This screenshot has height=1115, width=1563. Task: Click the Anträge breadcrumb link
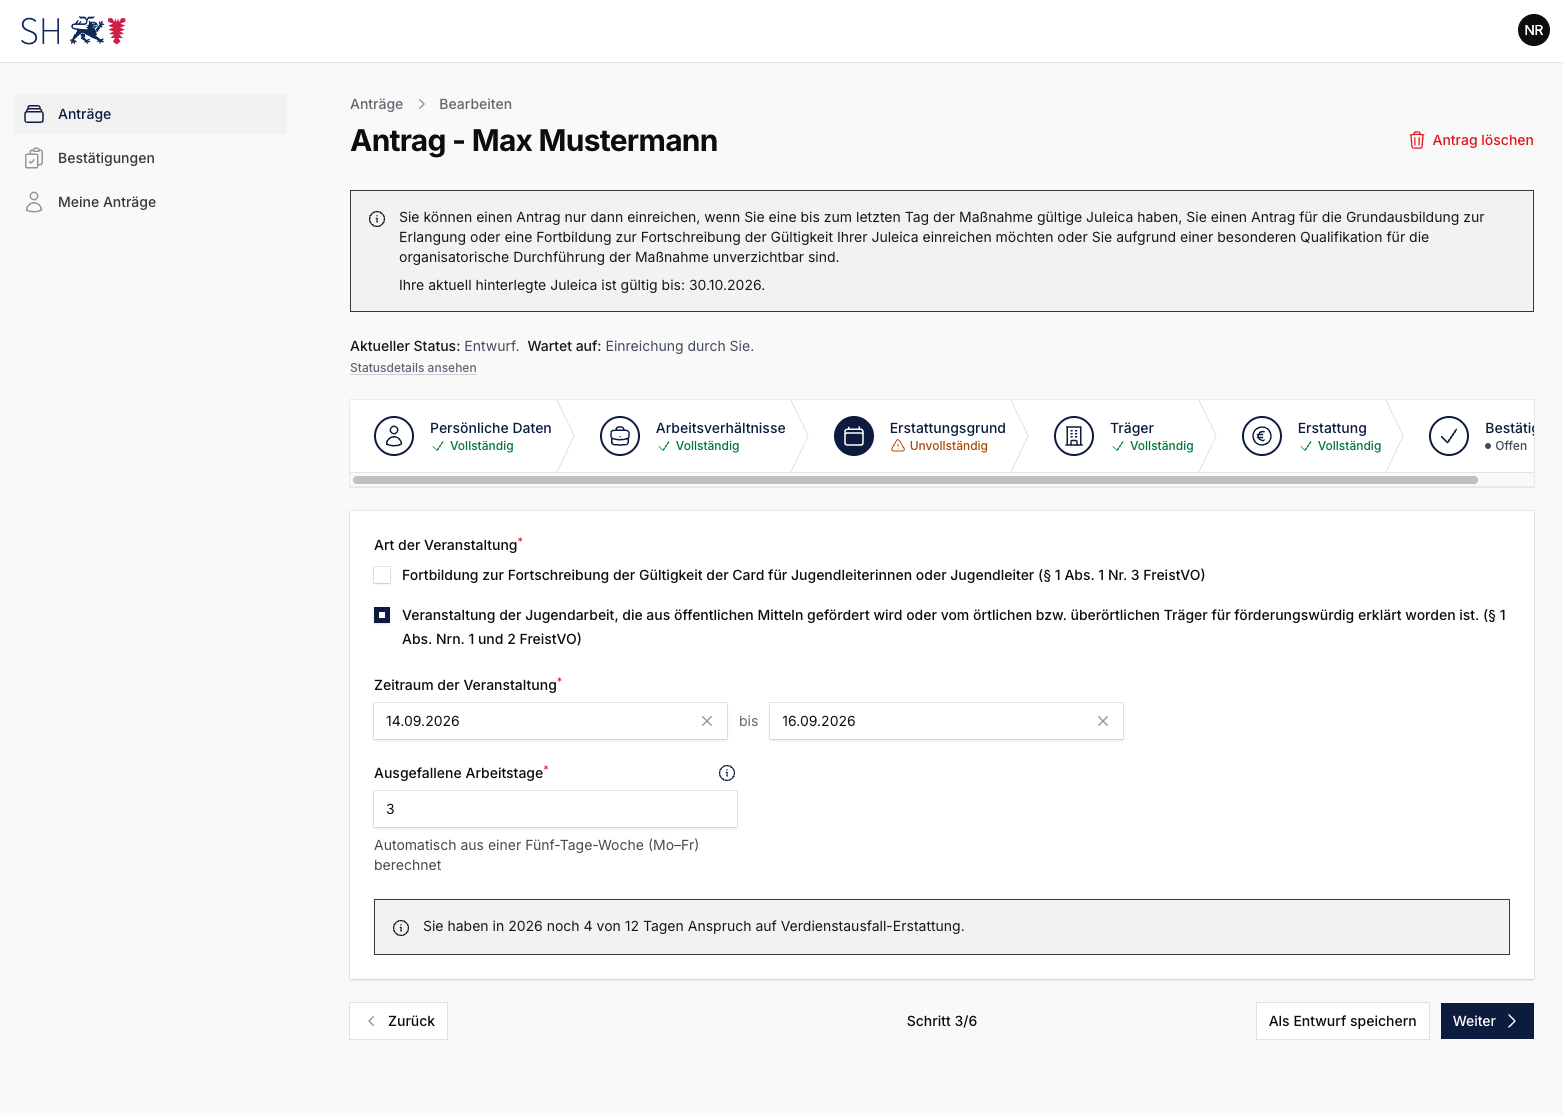coord(377,104)
